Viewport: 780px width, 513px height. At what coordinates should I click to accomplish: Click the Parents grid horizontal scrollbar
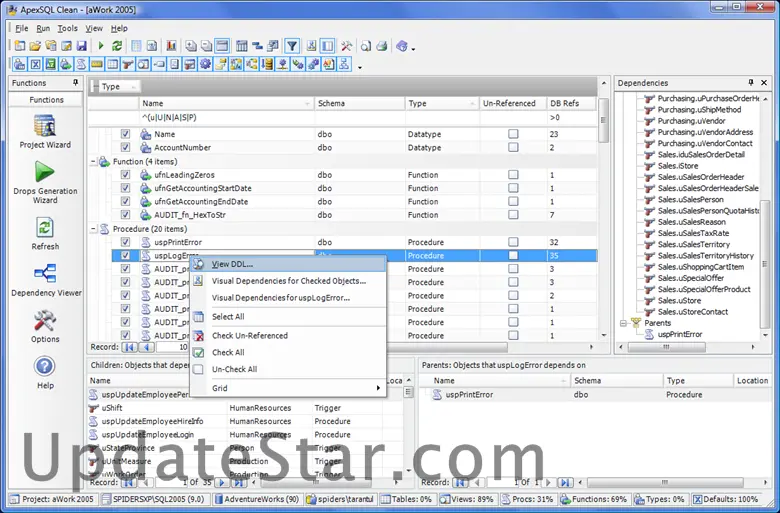pos(665,482)
